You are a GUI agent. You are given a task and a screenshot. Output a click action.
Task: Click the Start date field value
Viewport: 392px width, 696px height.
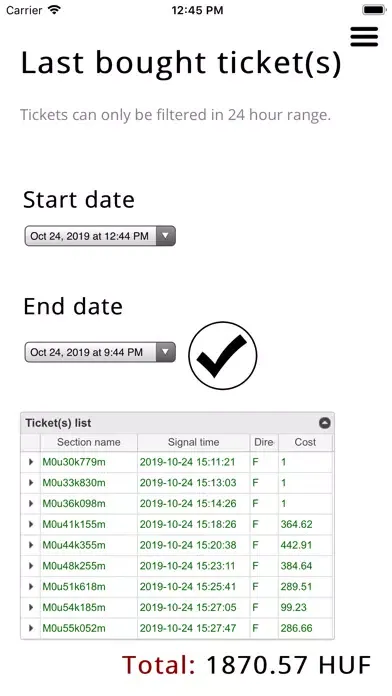(x=91, y=236)
